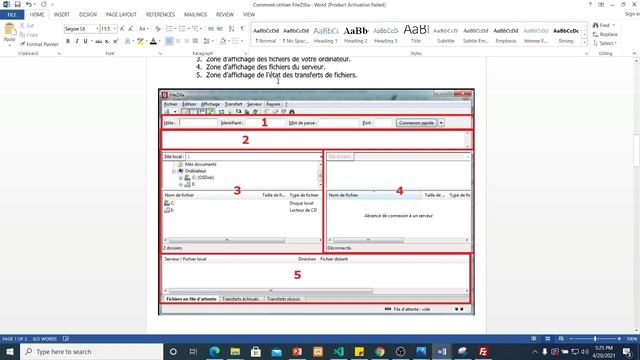Toggle Show/Hide paragraph marks
Image resolution: width=640 pixels, height=360 pixels.
[x=242, y=29]
